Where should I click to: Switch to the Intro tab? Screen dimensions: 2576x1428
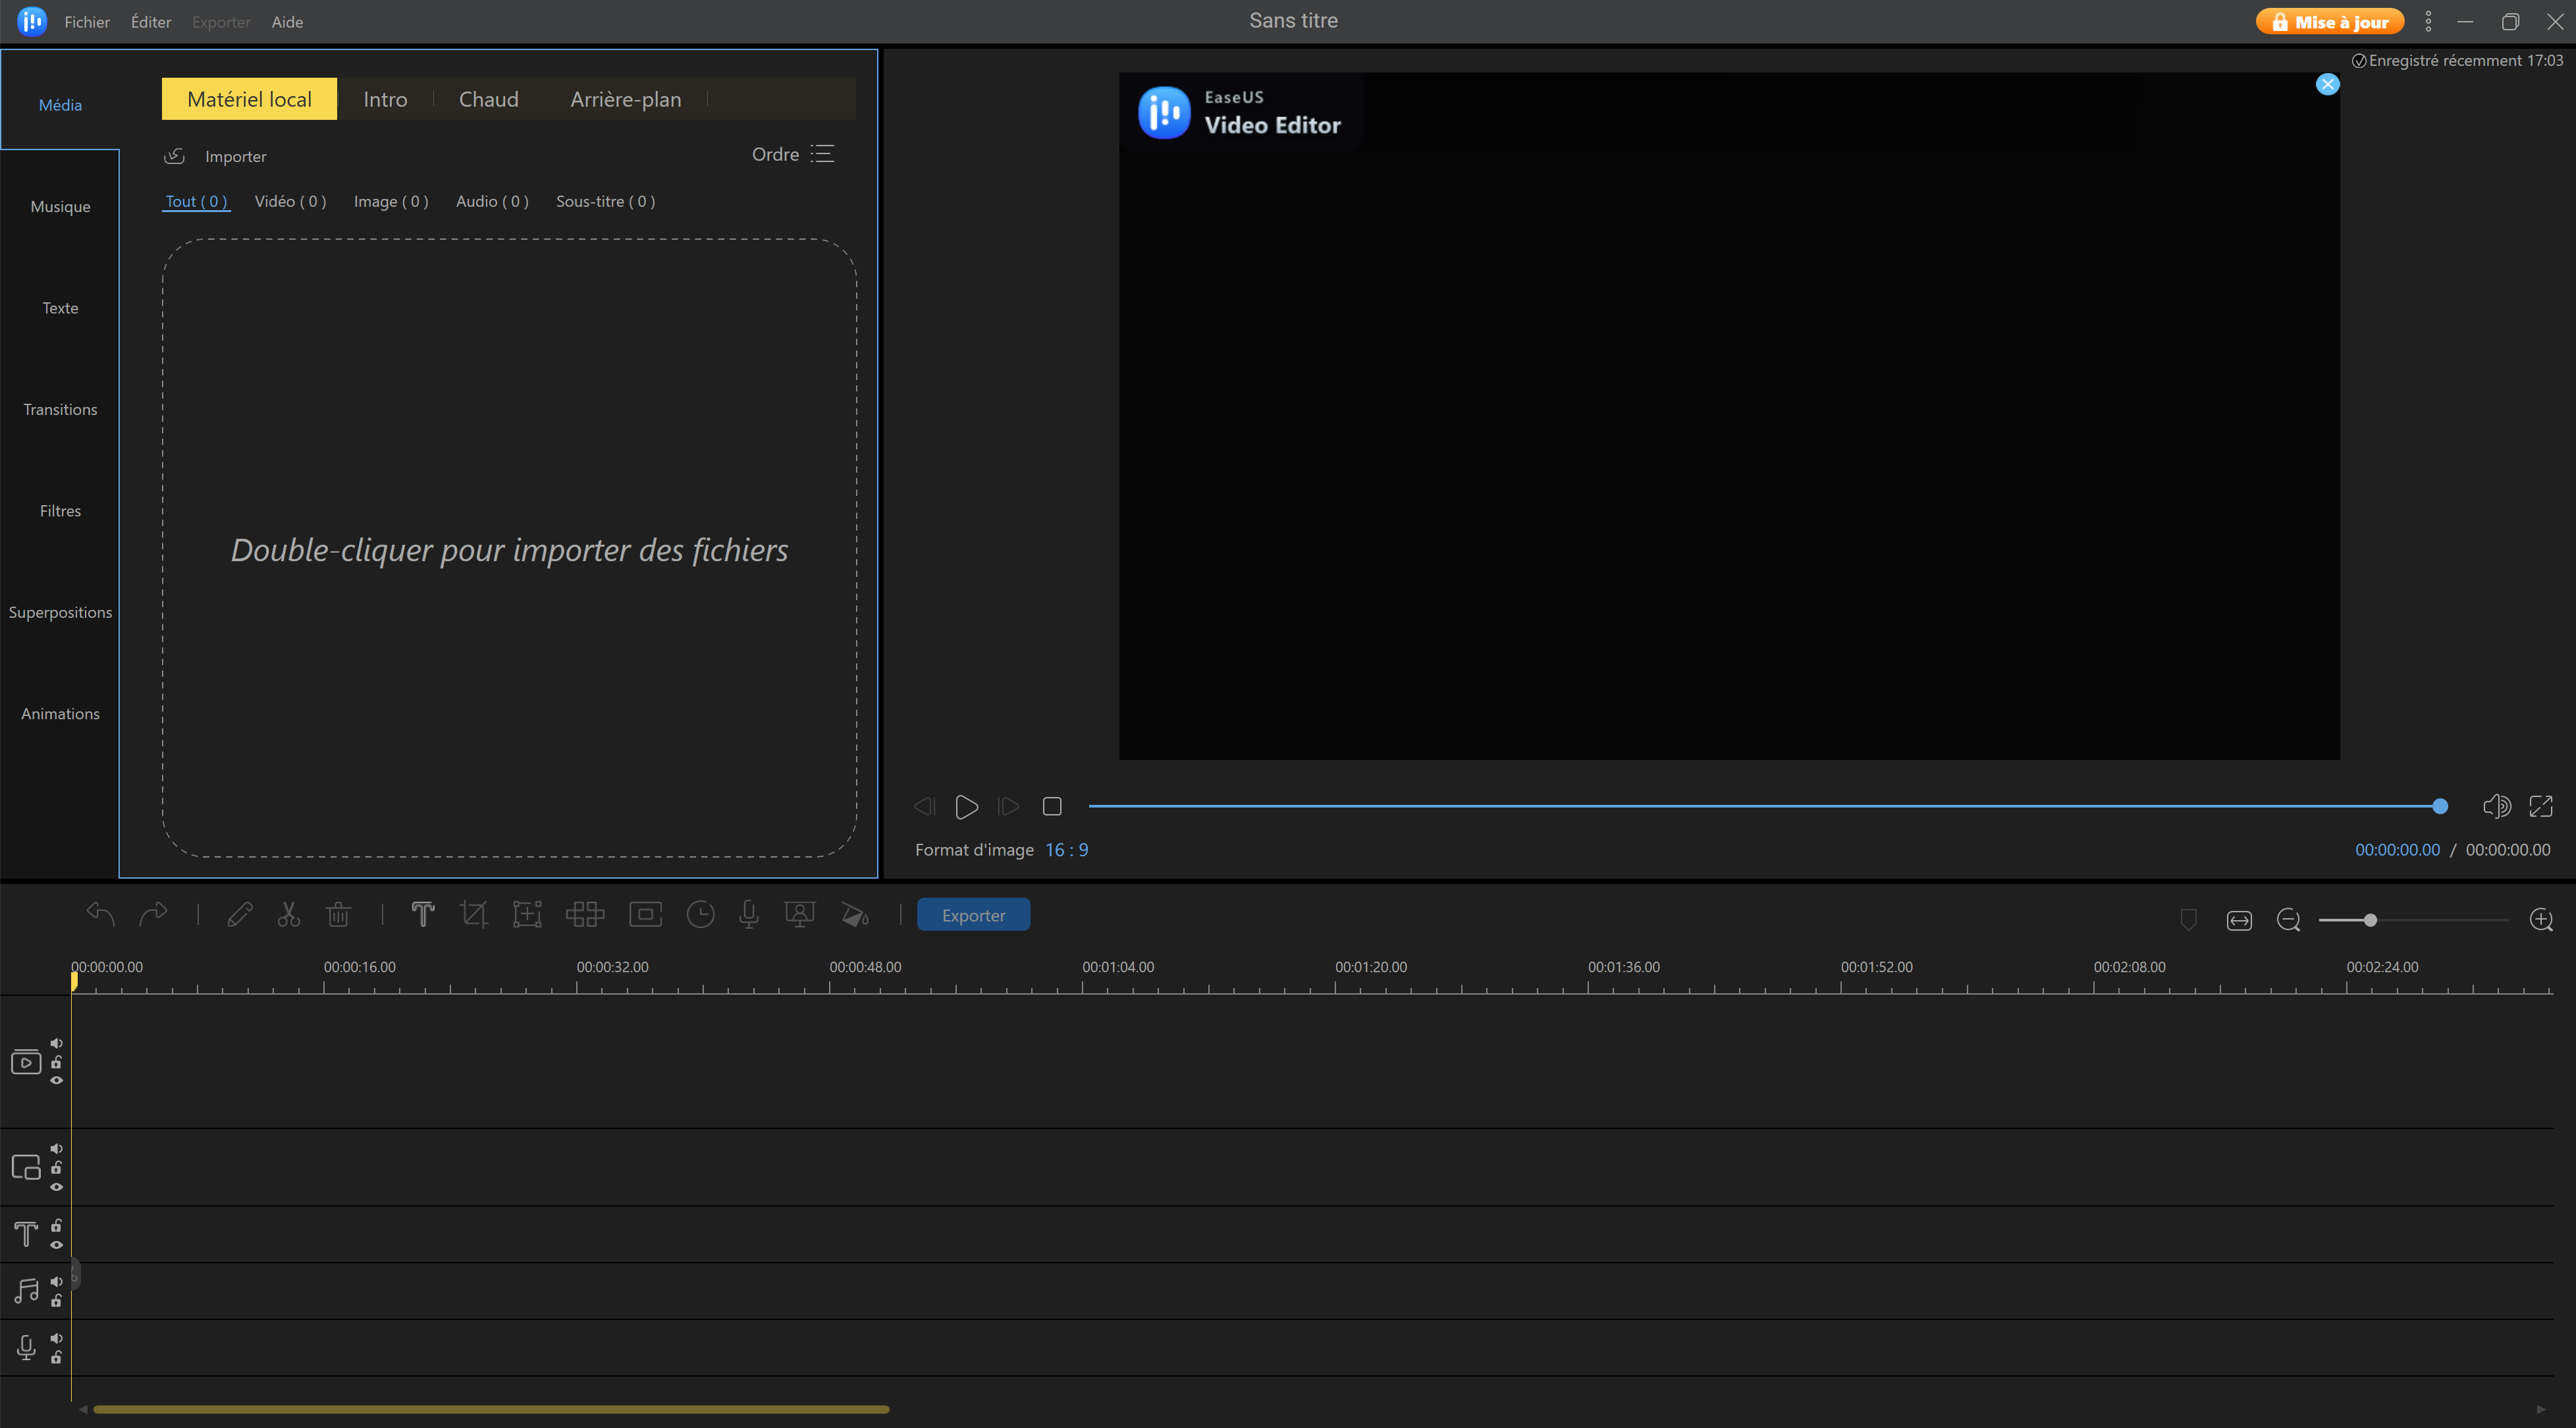click(x=385, y=99)
